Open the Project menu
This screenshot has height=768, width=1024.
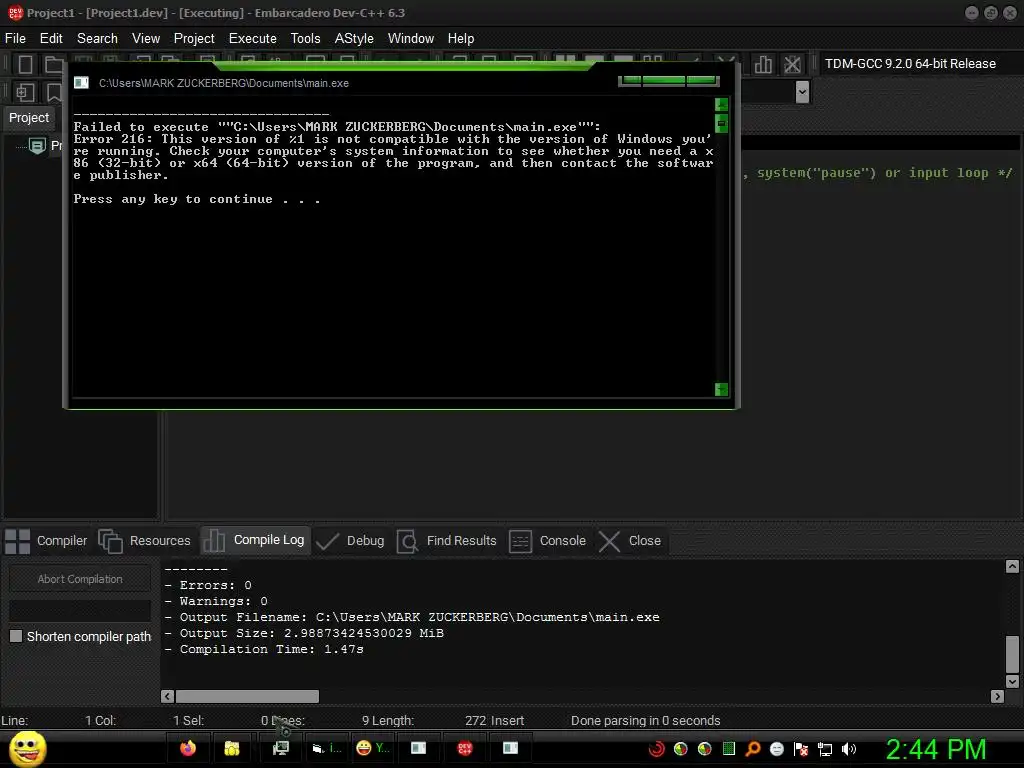point(194,39)
